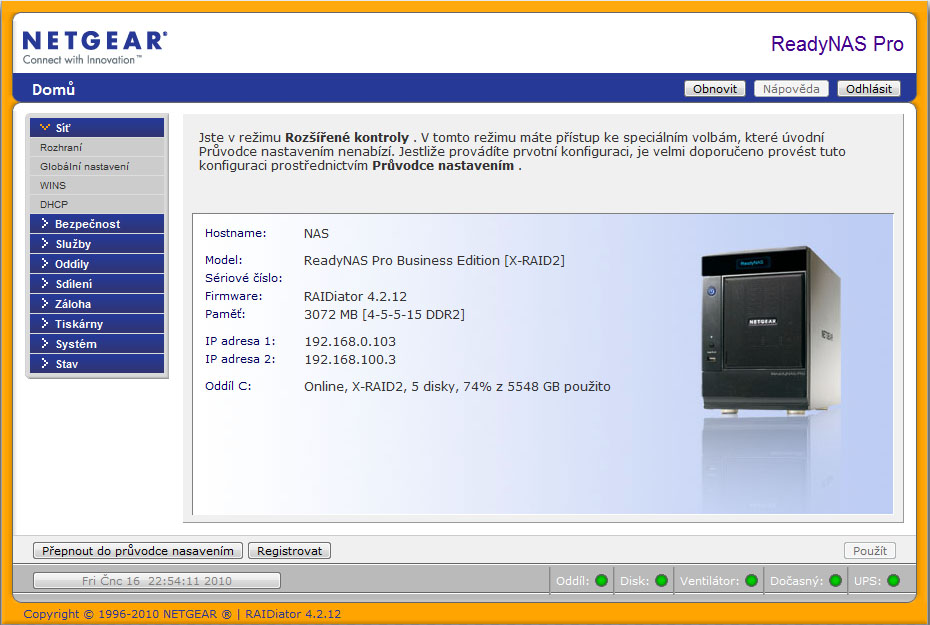Click the RAIDiator 4.2.12 firmware value
The image size is (930, 625).
click(x=355, y=296)
